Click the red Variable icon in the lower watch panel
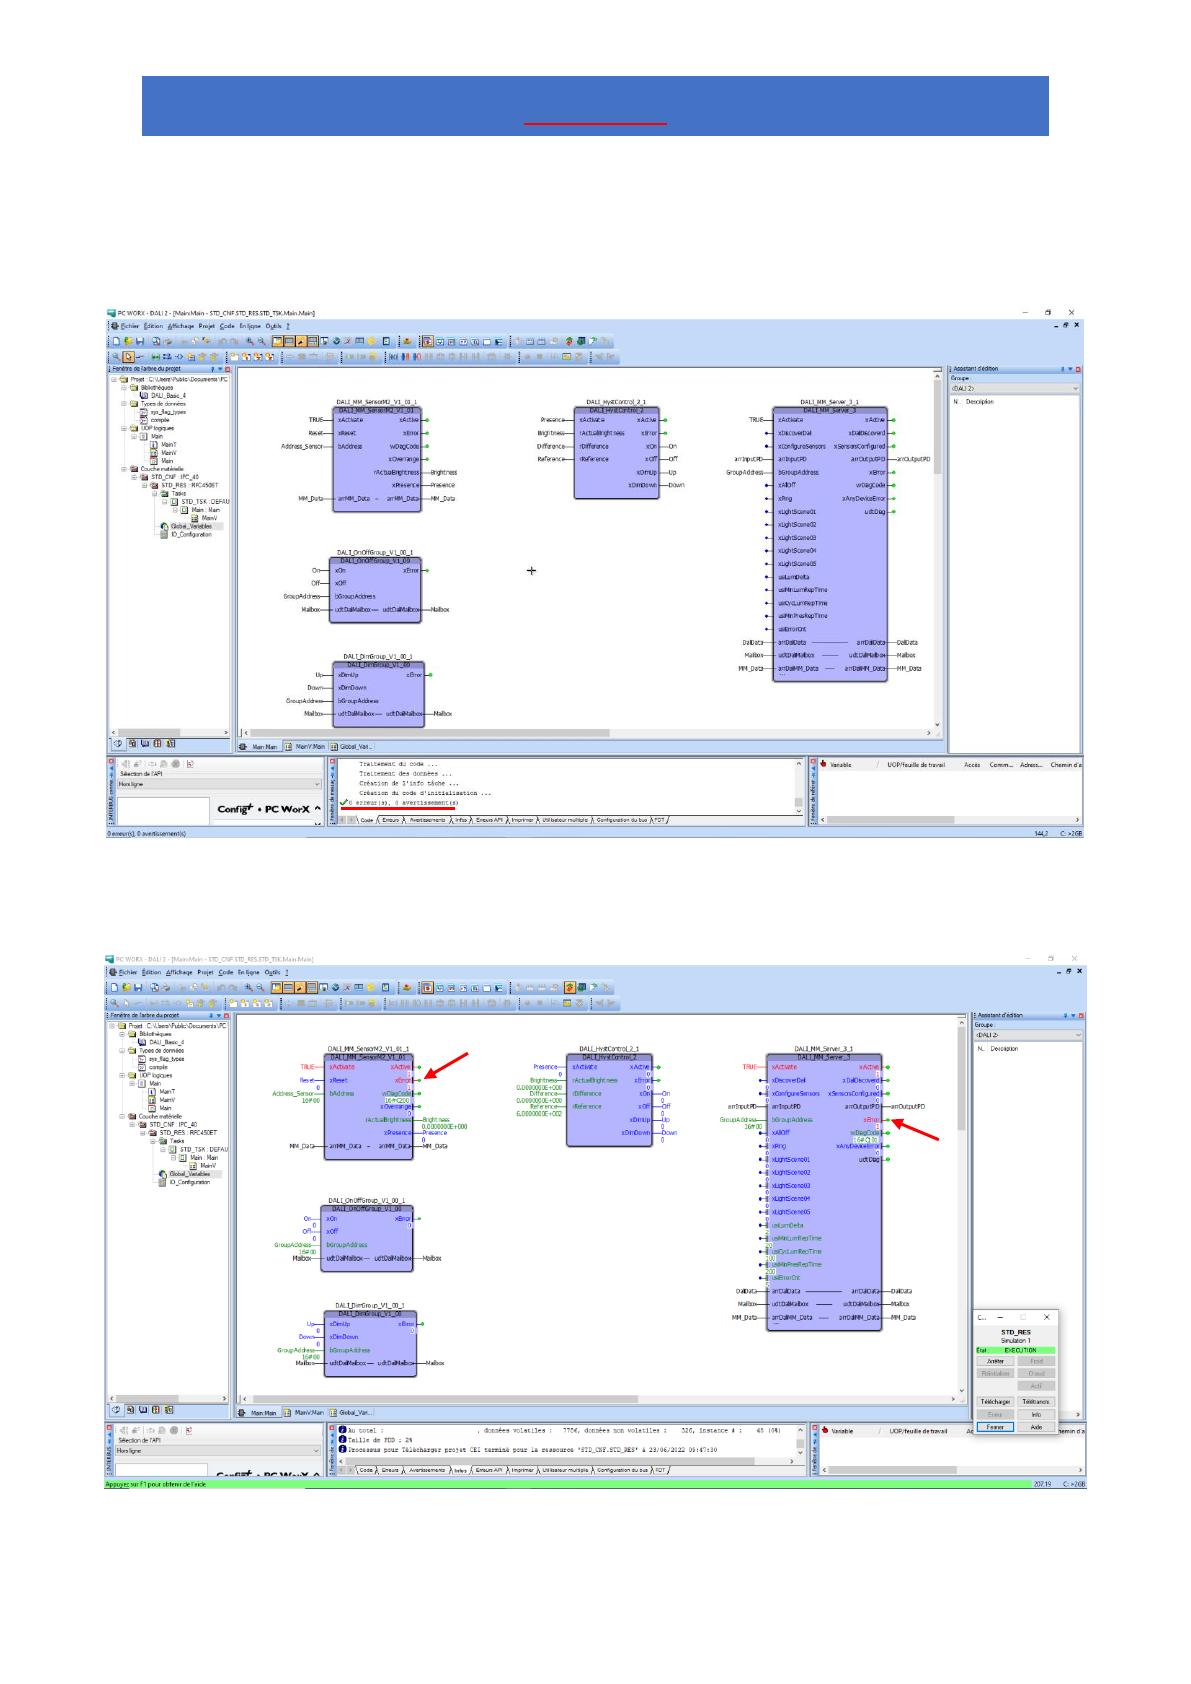Screen dimensions: 1191x1684 coord(823,1431)
